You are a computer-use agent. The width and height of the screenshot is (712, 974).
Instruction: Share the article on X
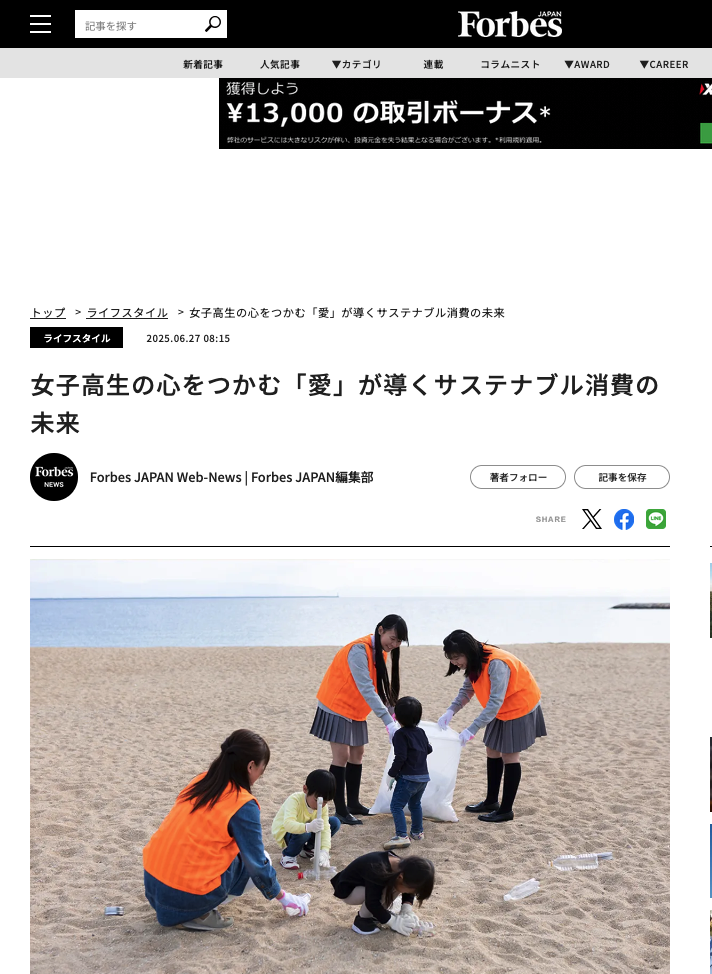click(x=591, y=519)
